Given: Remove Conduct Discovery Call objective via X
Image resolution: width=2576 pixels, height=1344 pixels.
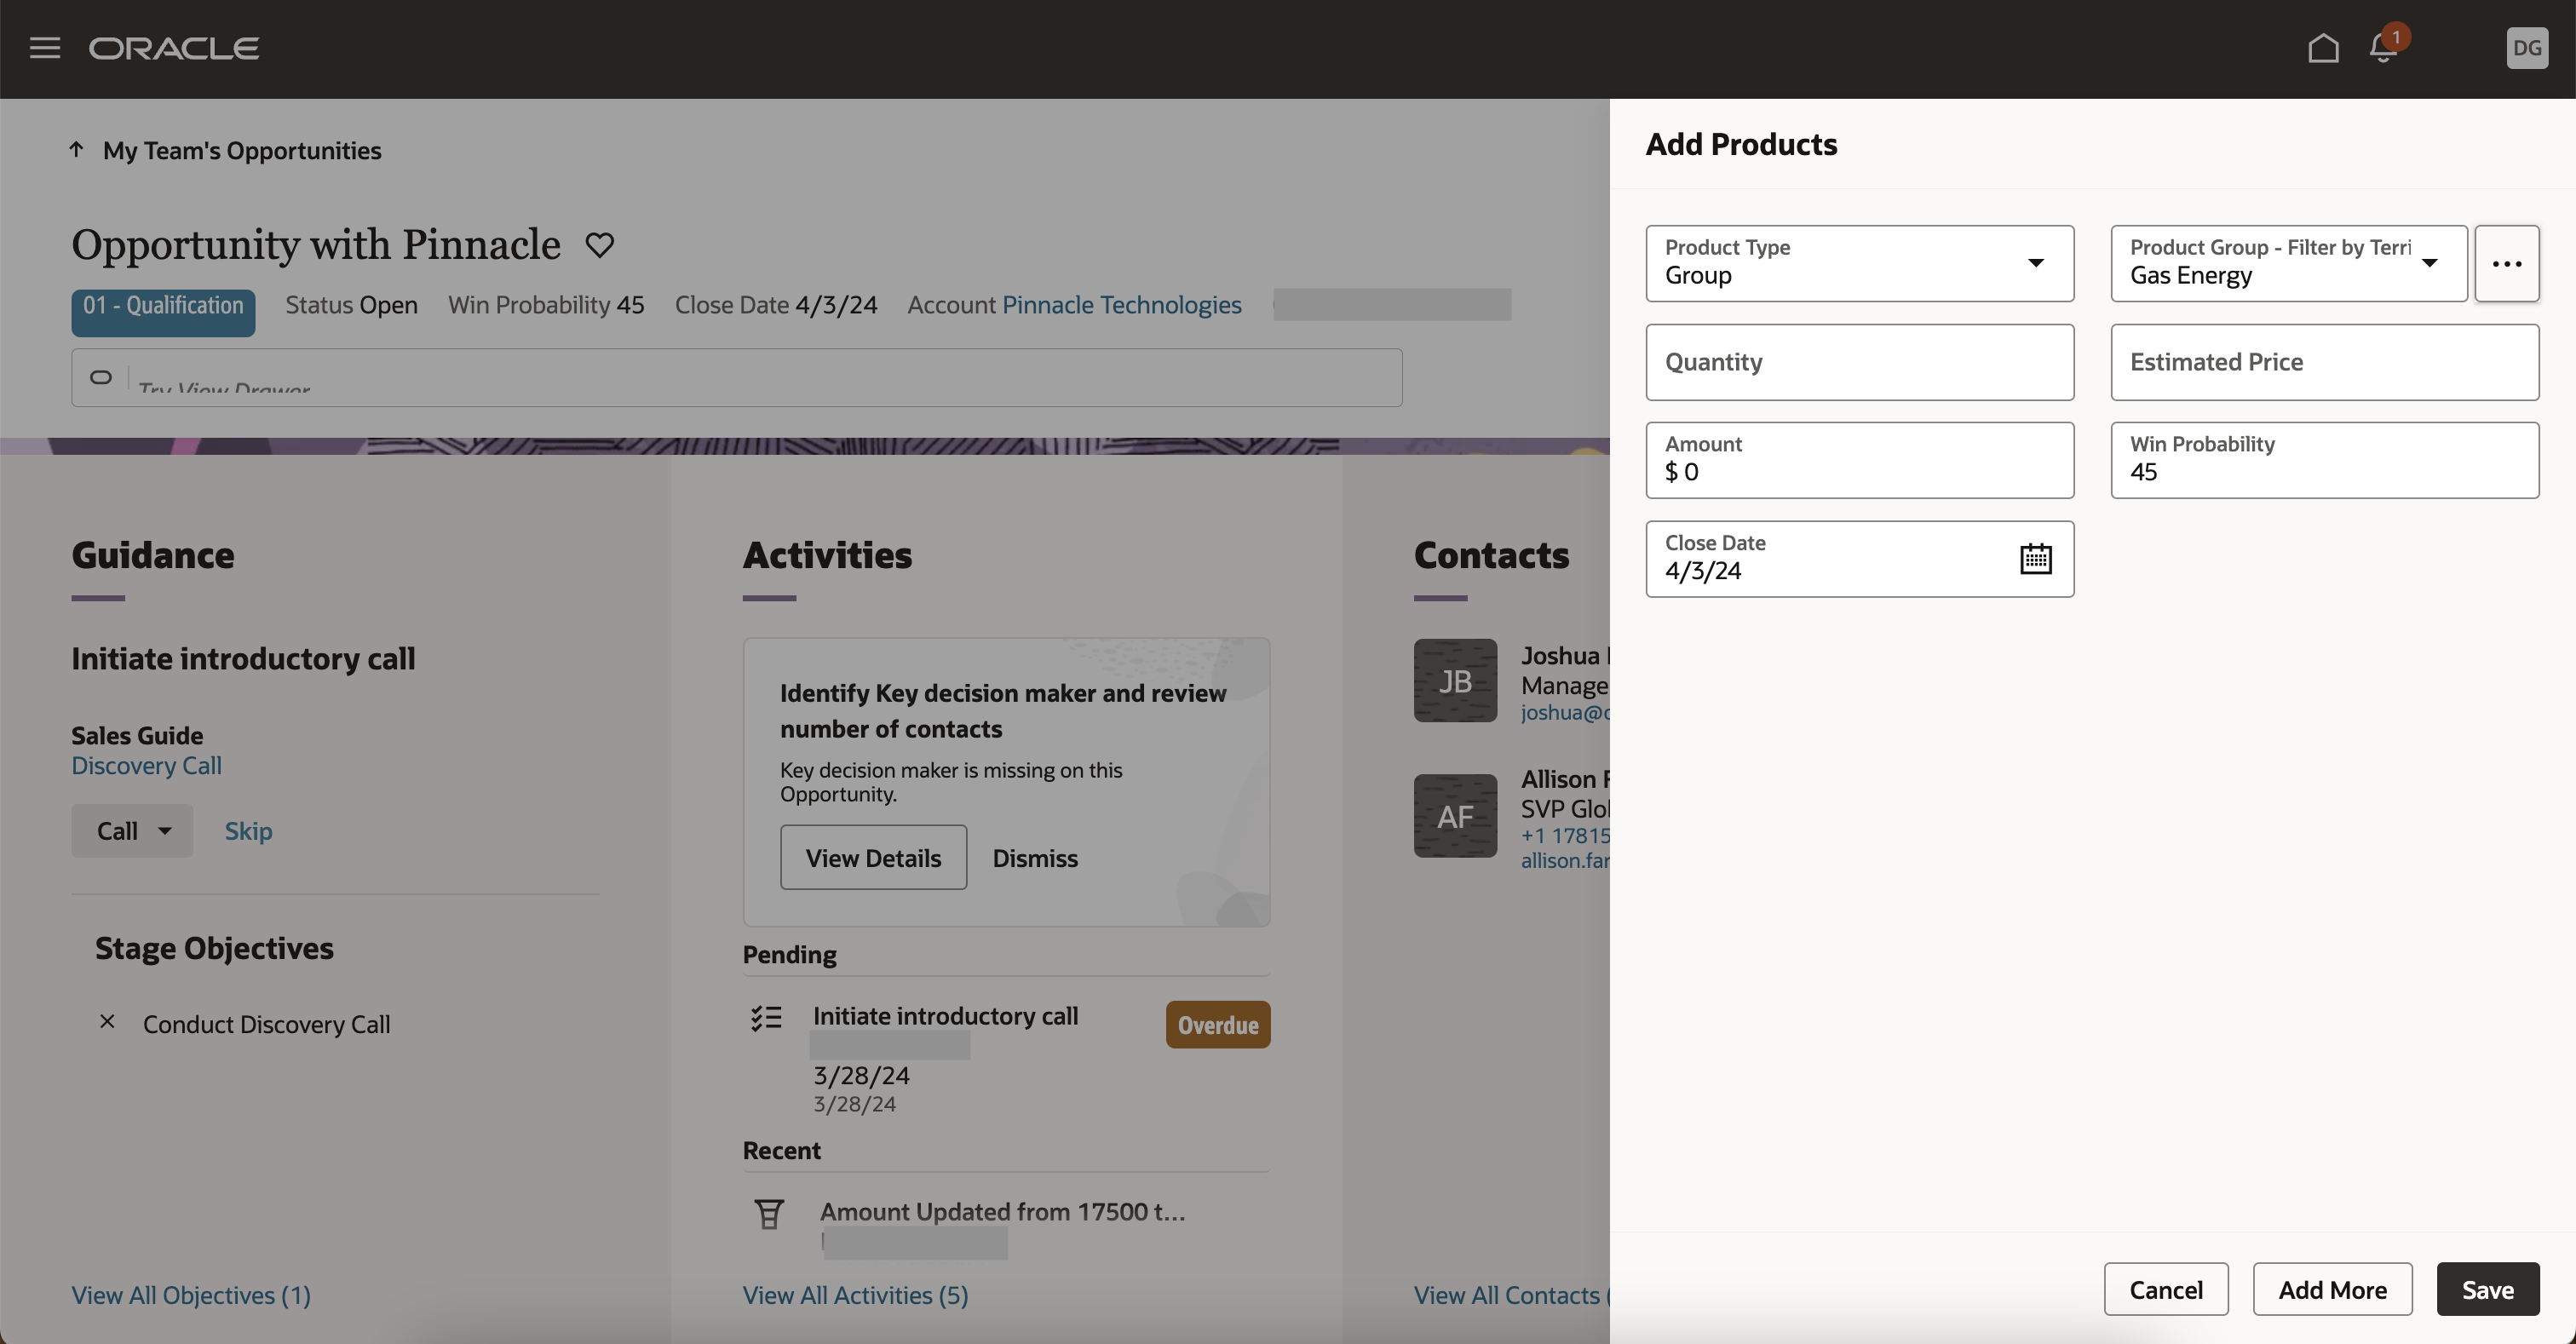Looking at the screenshot, I should coord(107,1022).
